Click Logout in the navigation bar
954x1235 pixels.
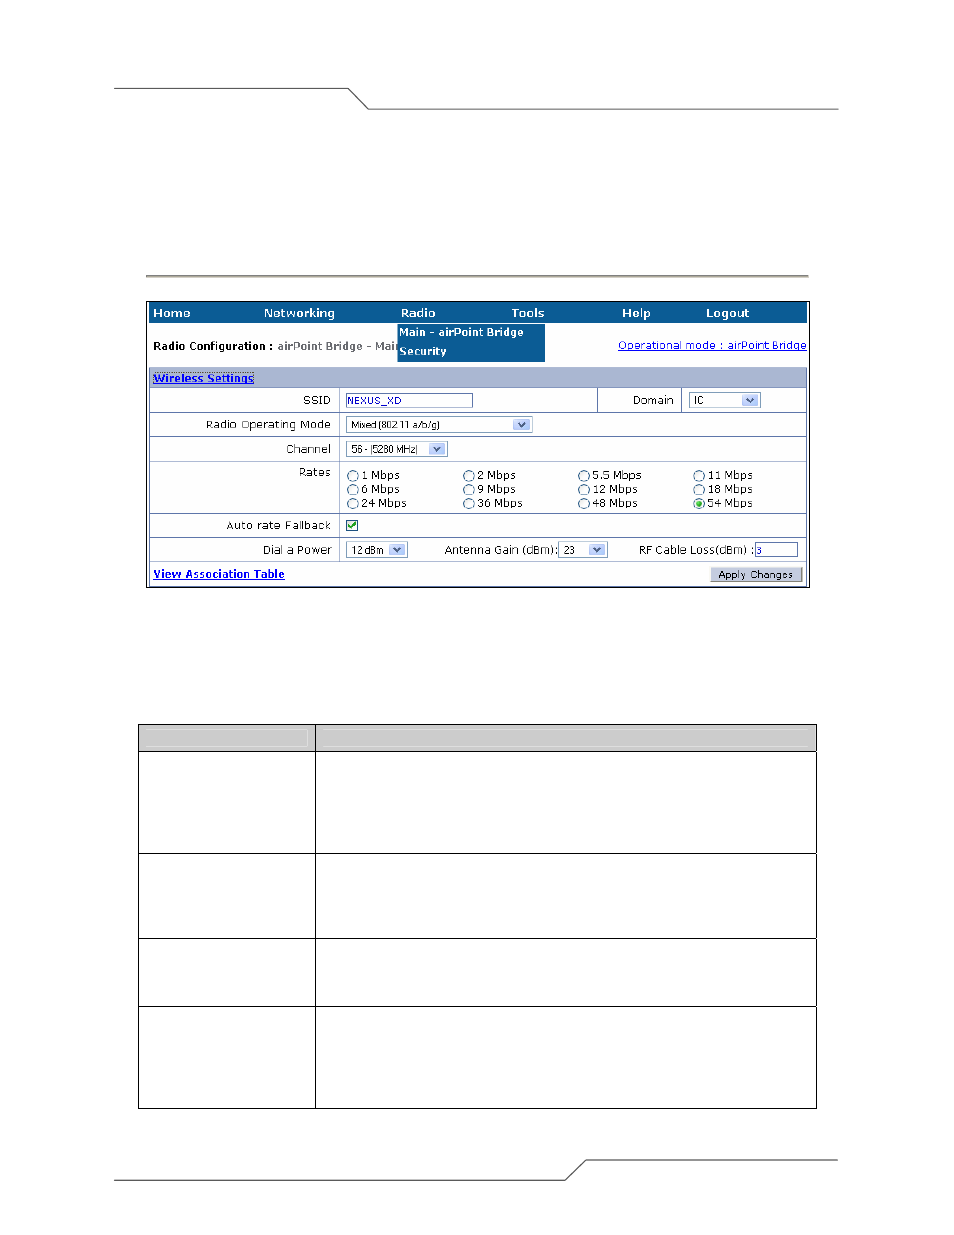(727, 313)
